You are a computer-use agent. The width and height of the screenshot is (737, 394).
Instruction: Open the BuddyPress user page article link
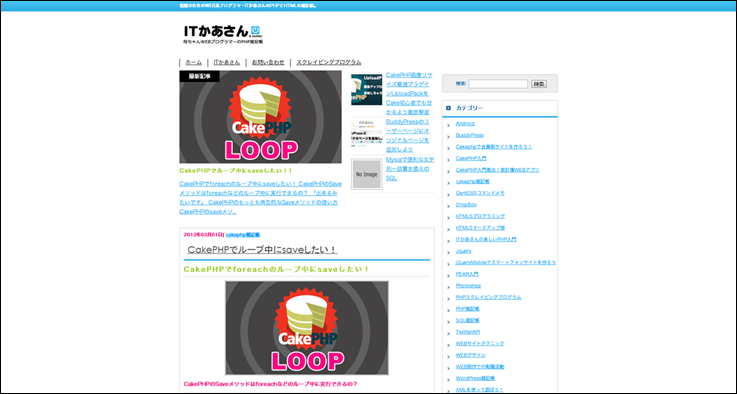click(x=408, y=135)
